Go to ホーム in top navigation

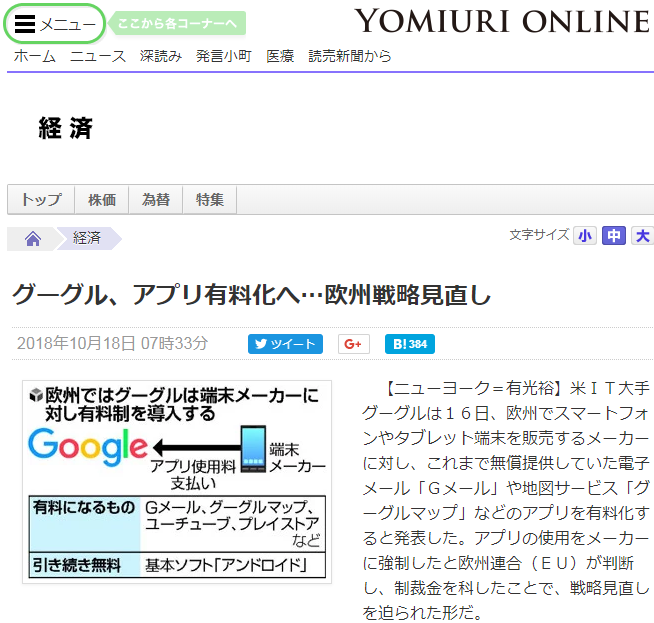pos(35,56)
